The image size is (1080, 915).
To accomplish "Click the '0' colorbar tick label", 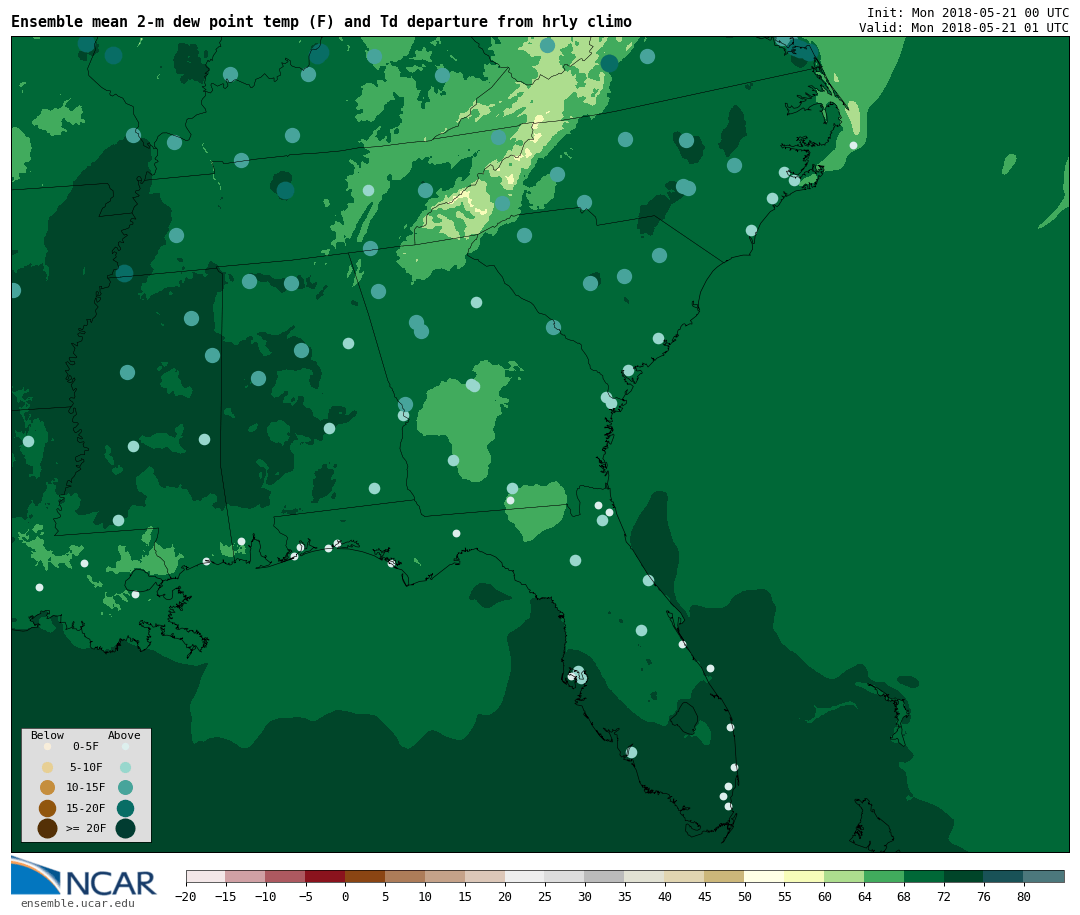I will (x=346, y=896).
